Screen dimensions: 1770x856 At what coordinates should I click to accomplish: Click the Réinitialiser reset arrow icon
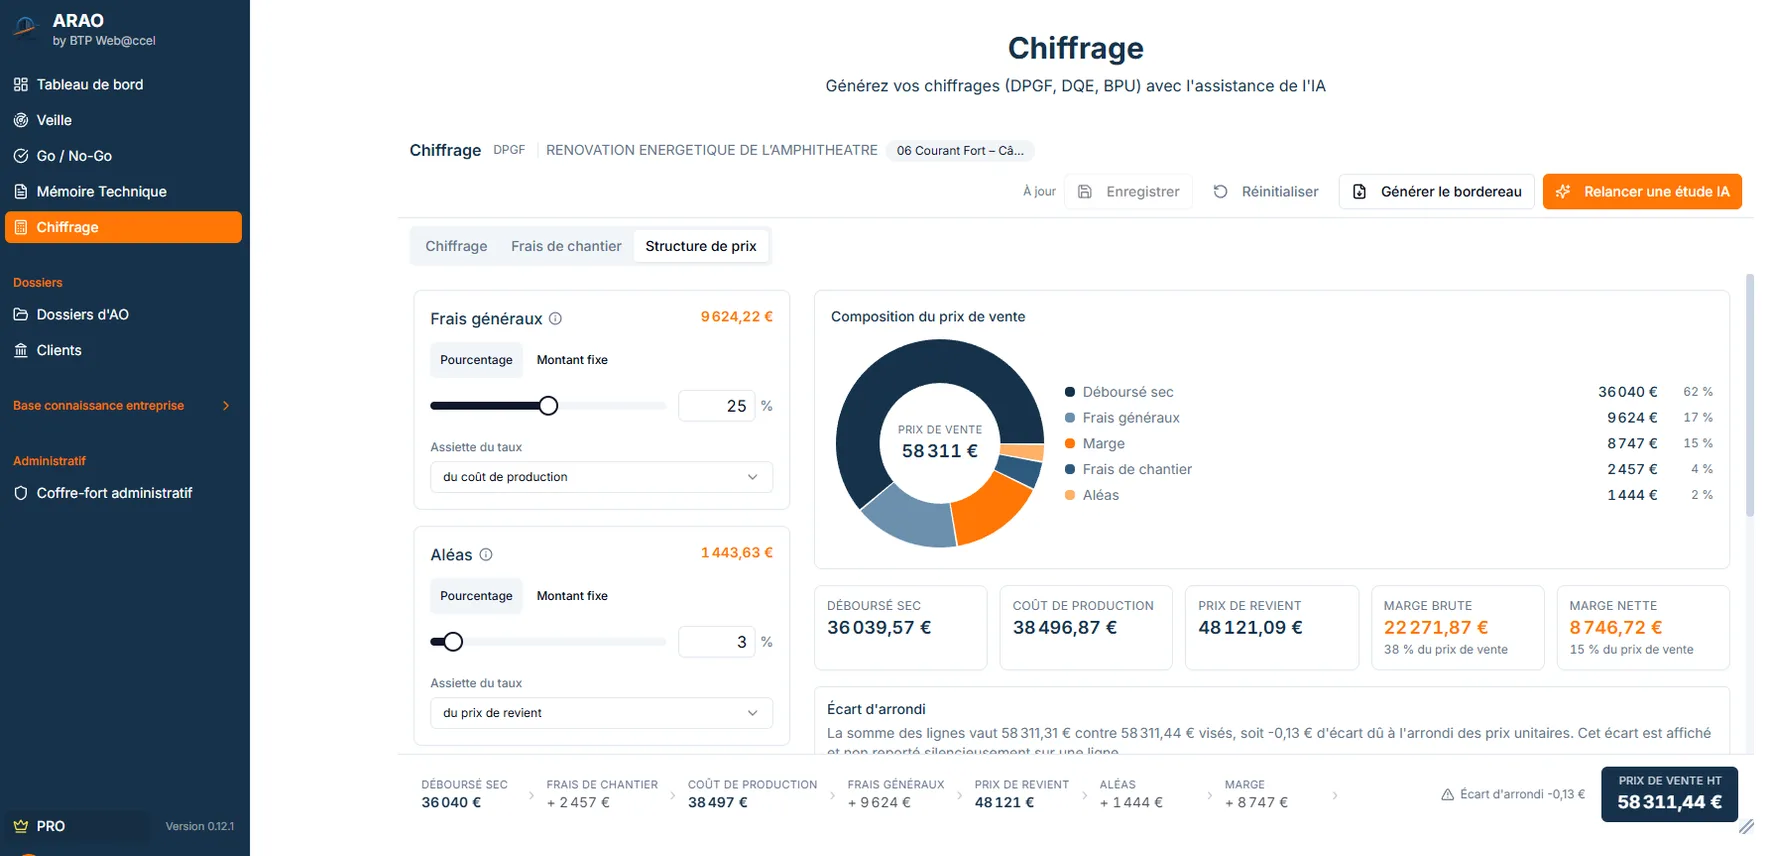[1221, 192]
